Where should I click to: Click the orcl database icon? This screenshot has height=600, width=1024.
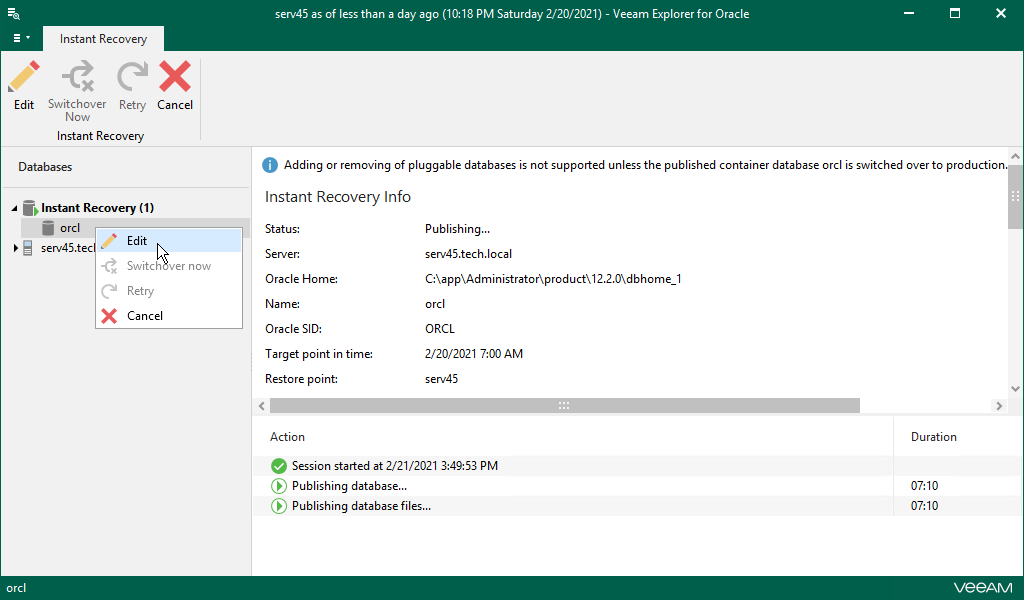click(48, 228)
